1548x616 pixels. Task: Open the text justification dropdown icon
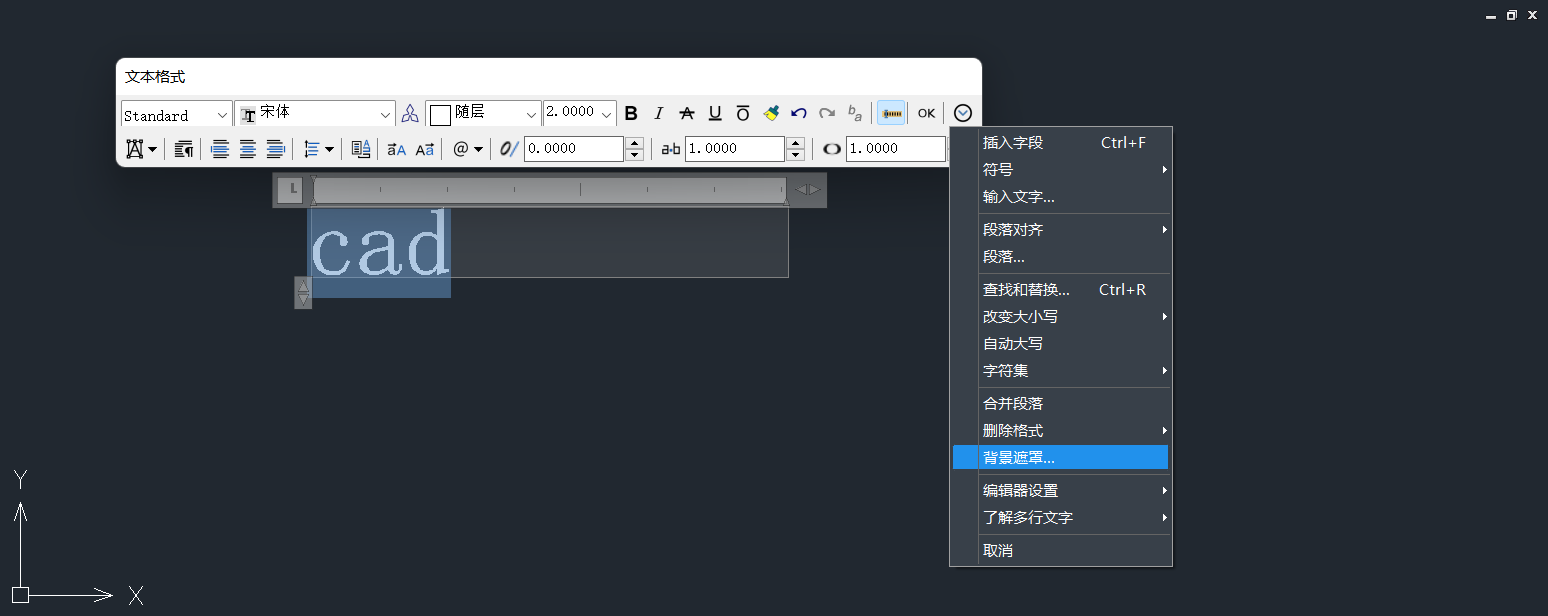141,149
